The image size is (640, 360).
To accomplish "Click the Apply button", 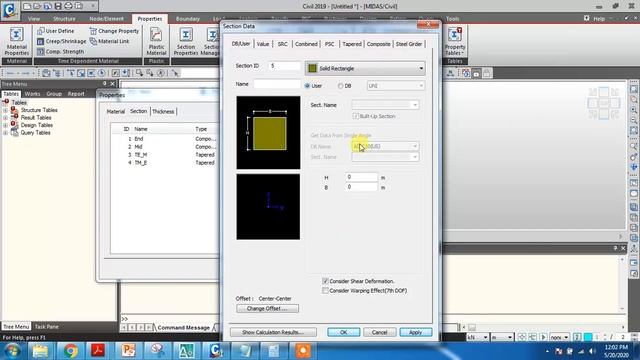I will pos(416,332).
